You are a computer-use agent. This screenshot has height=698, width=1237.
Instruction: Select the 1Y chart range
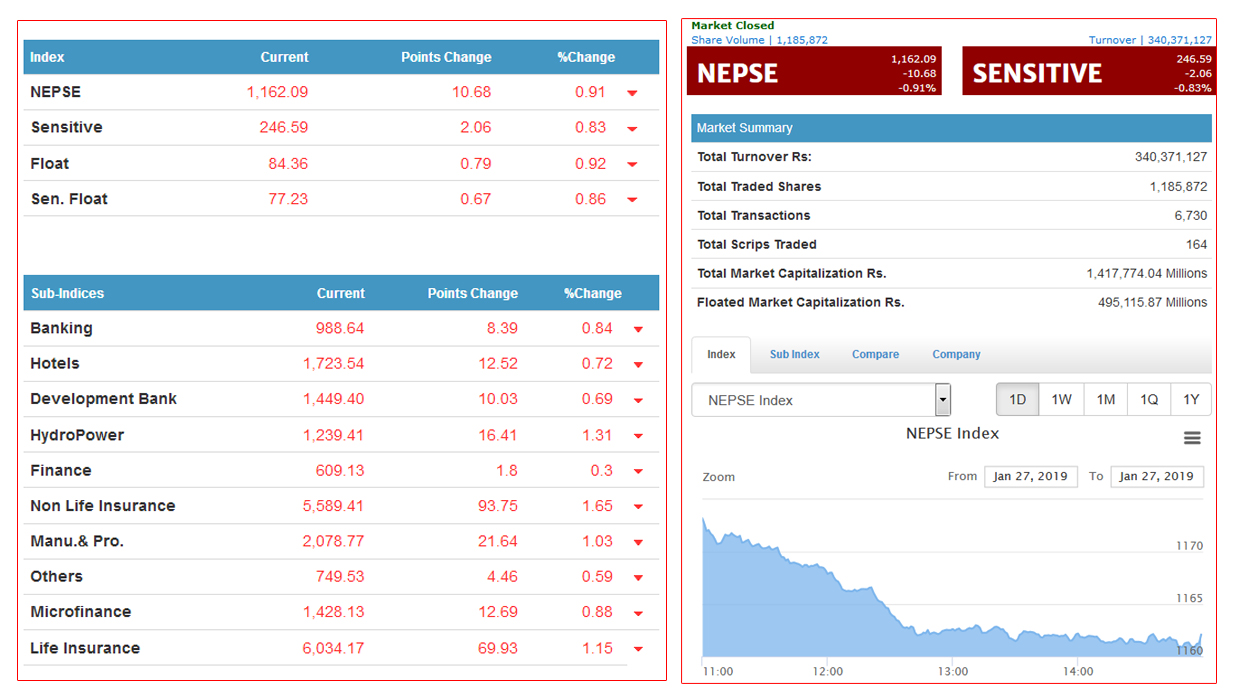(1191, 399)
